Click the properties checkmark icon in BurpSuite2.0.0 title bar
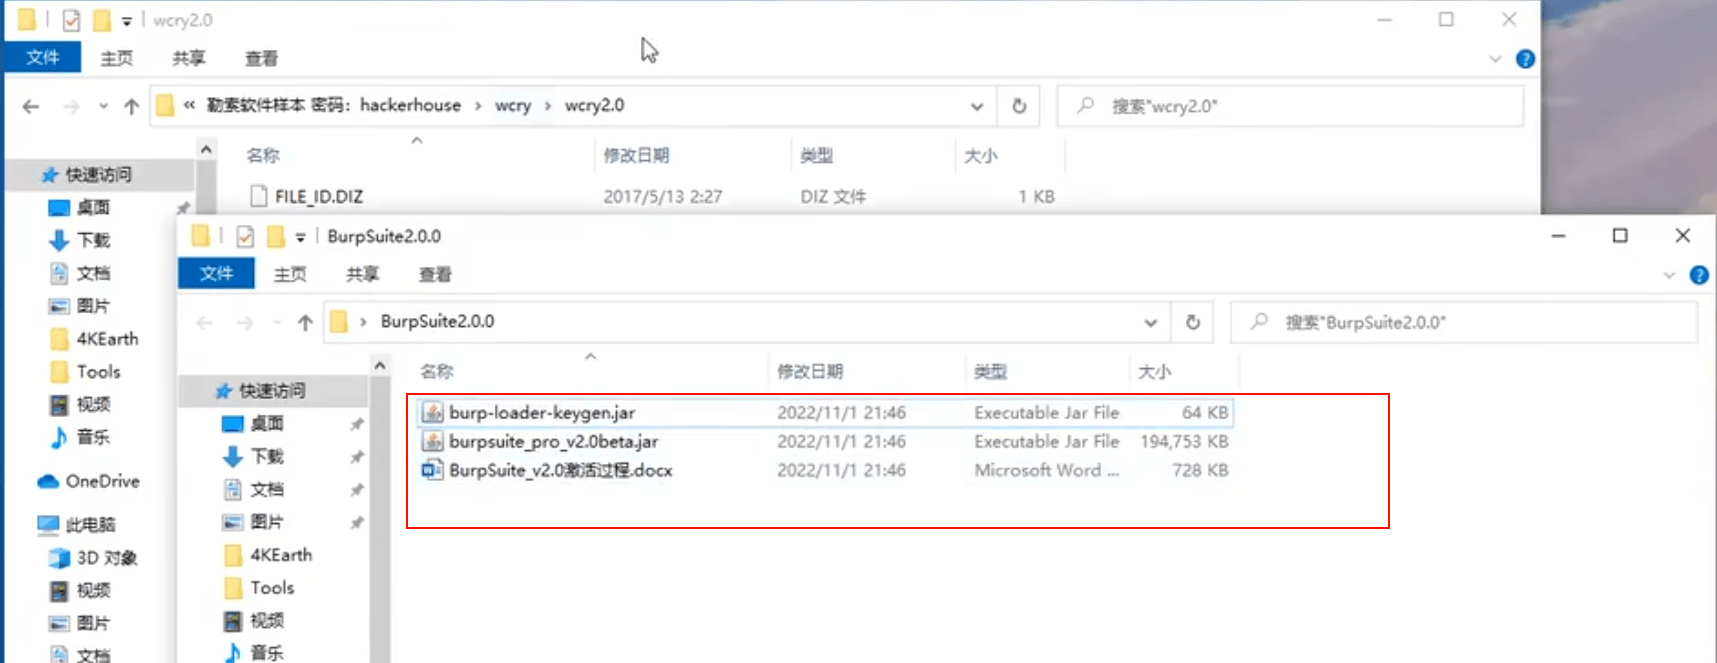 pyautogui.click(x=245, y=237)
